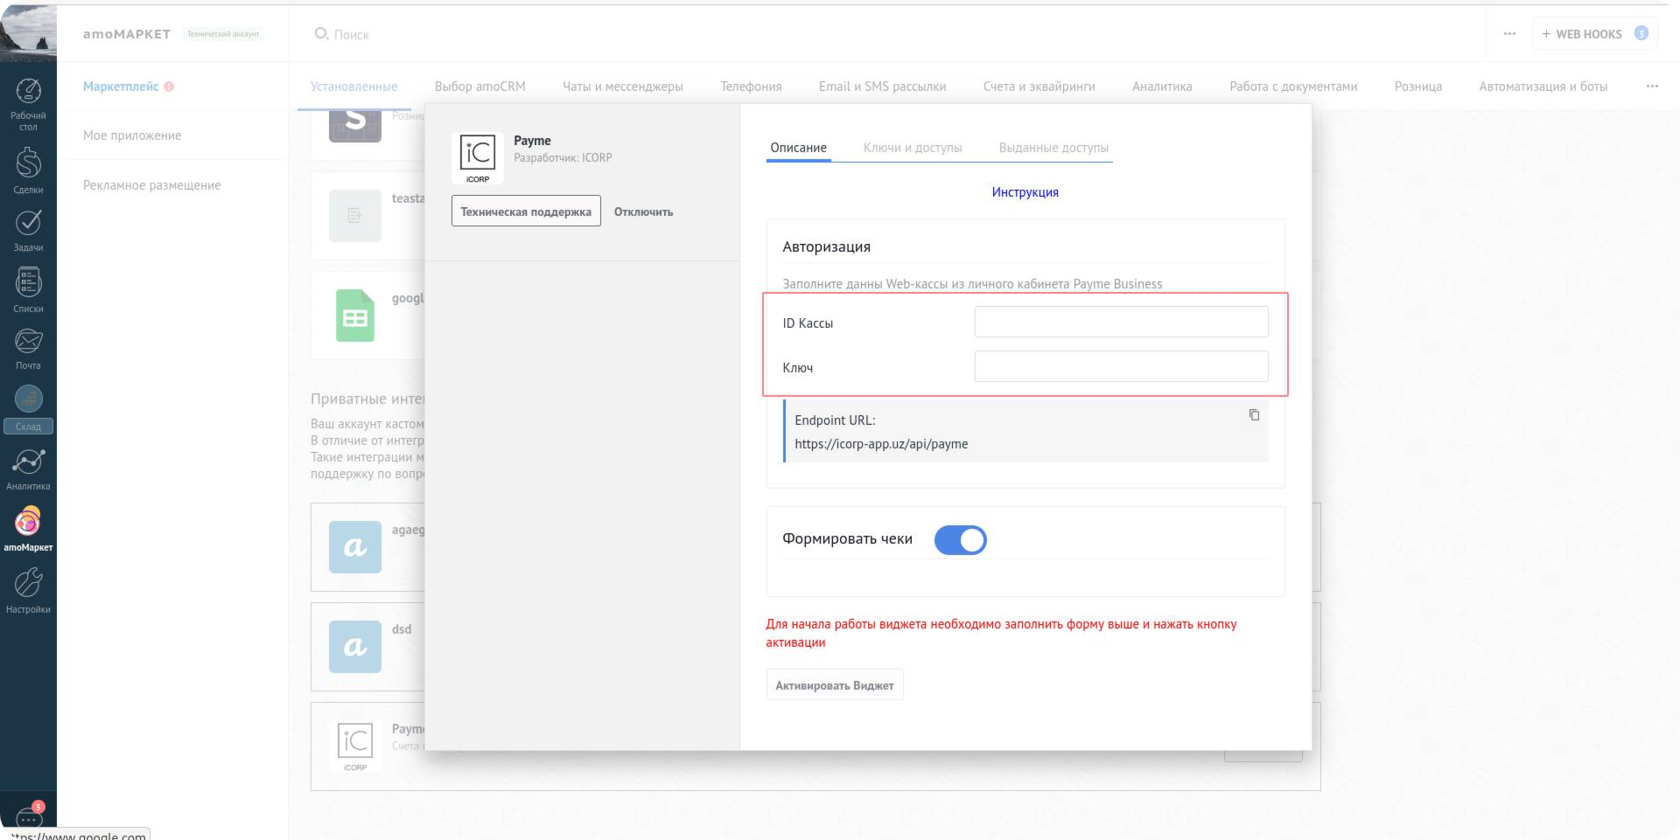The width and height of the screenshot is (1680, 840).
Task: Copy the Endpoint URL
Action: 1254,415
